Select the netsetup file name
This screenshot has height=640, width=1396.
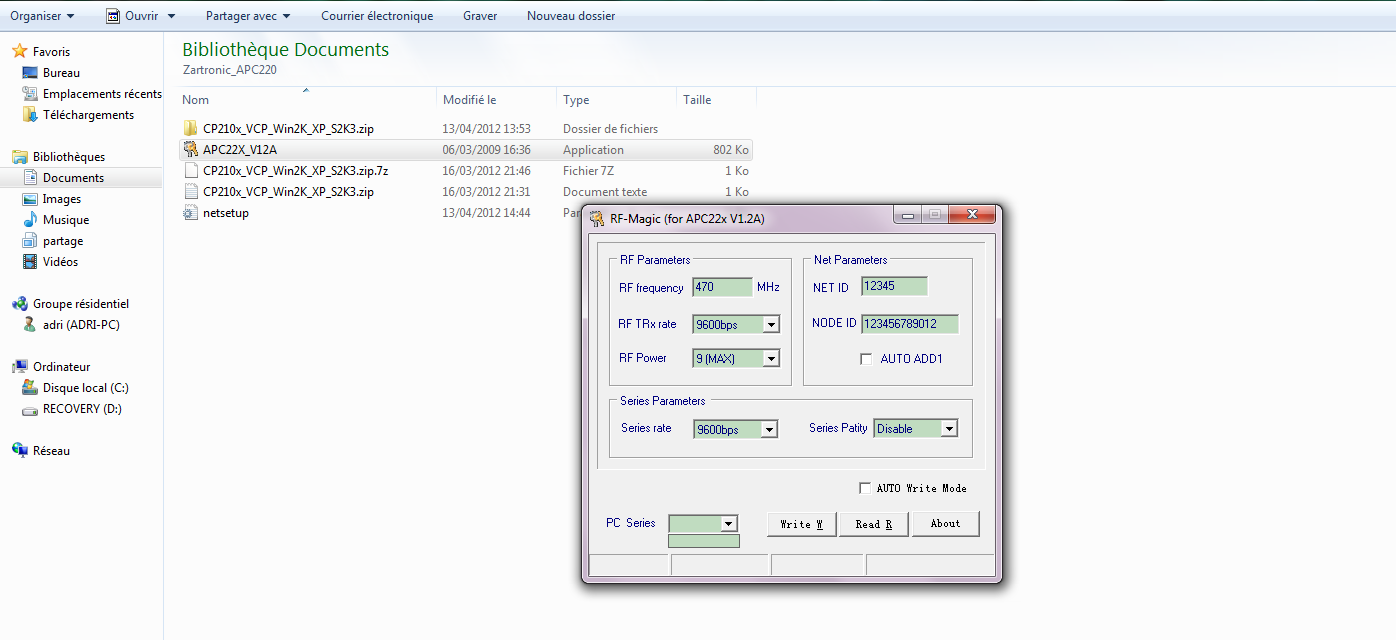[x=226, y=212]
